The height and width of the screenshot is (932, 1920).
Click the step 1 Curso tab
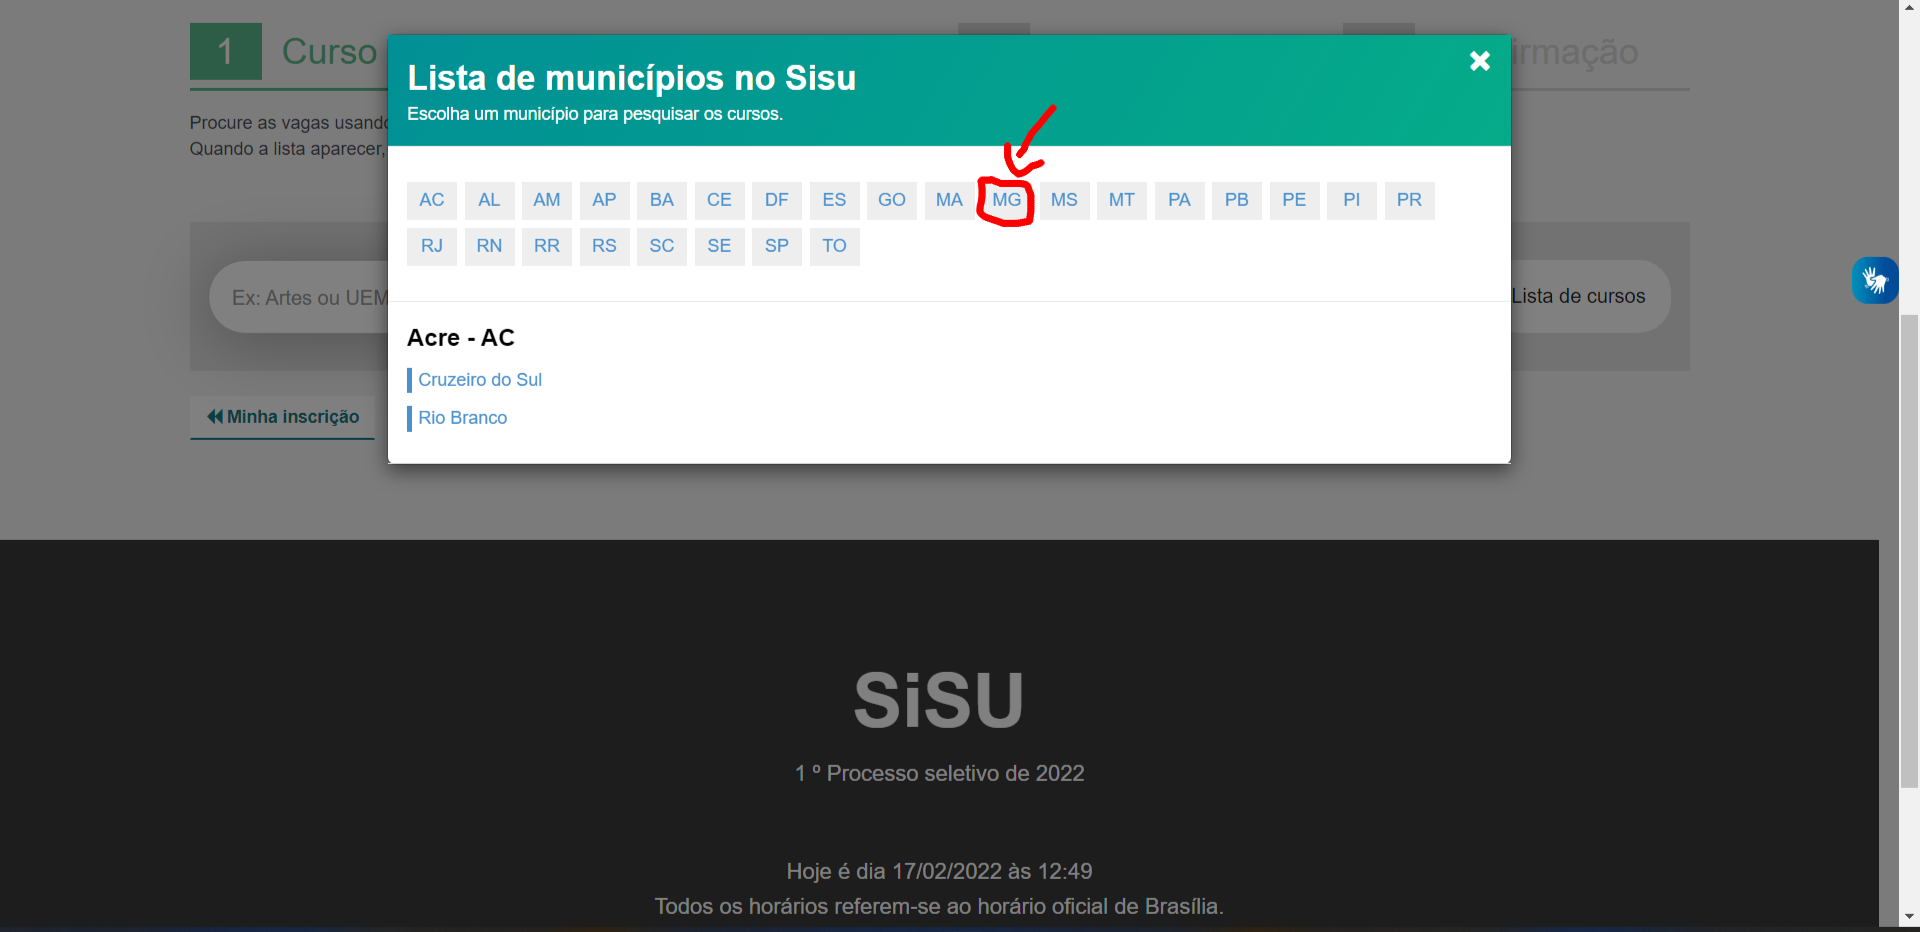click(285, 52)
